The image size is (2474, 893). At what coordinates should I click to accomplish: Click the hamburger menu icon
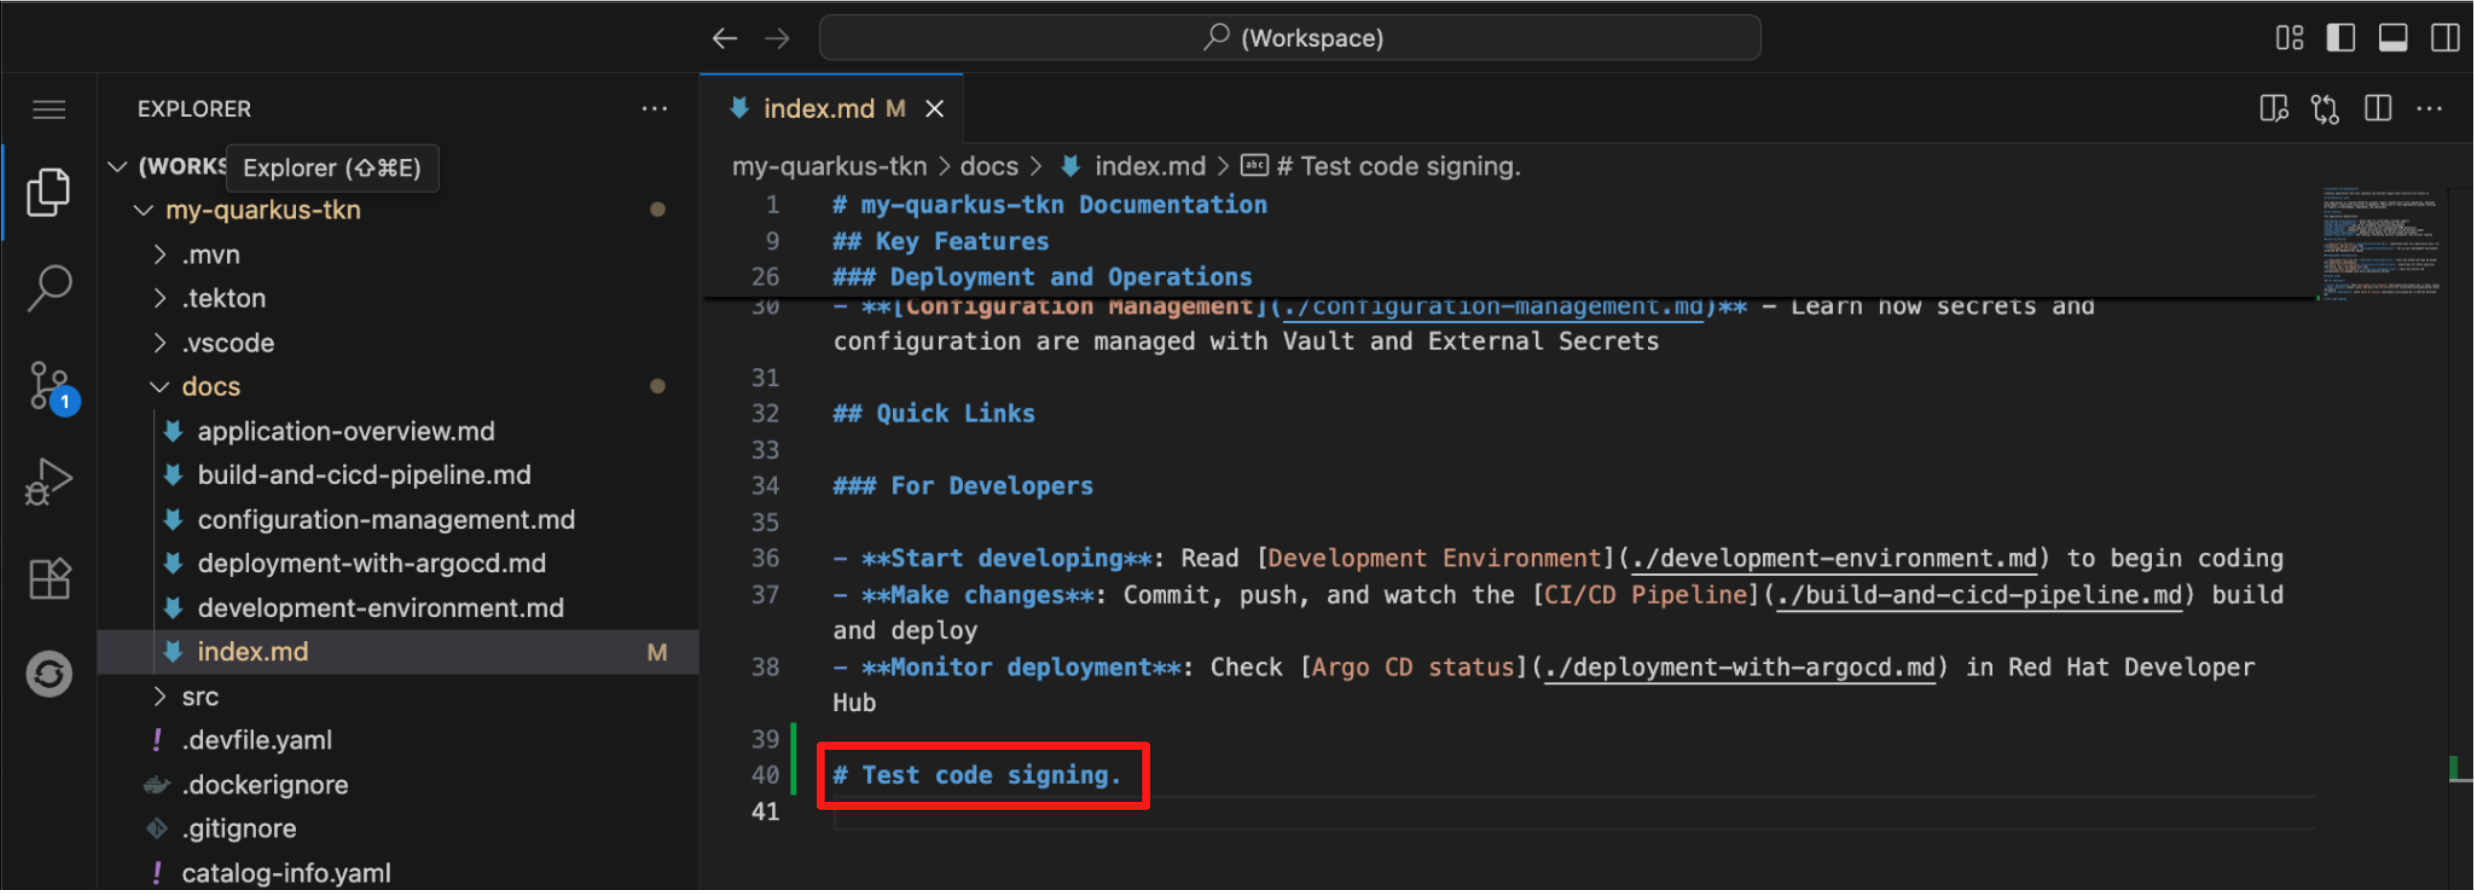[49, 109]
